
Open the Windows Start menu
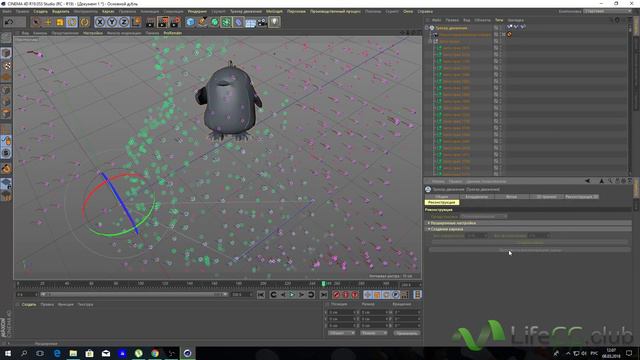[8, 353]
